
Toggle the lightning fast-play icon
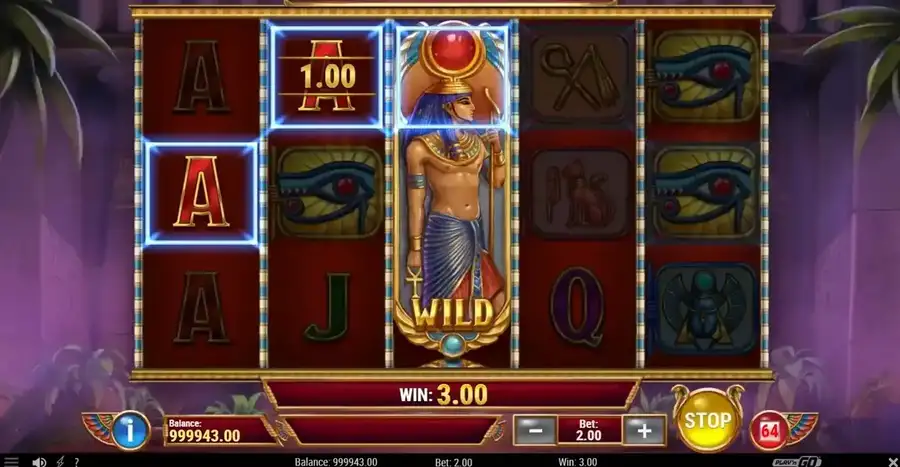[60, 462]
